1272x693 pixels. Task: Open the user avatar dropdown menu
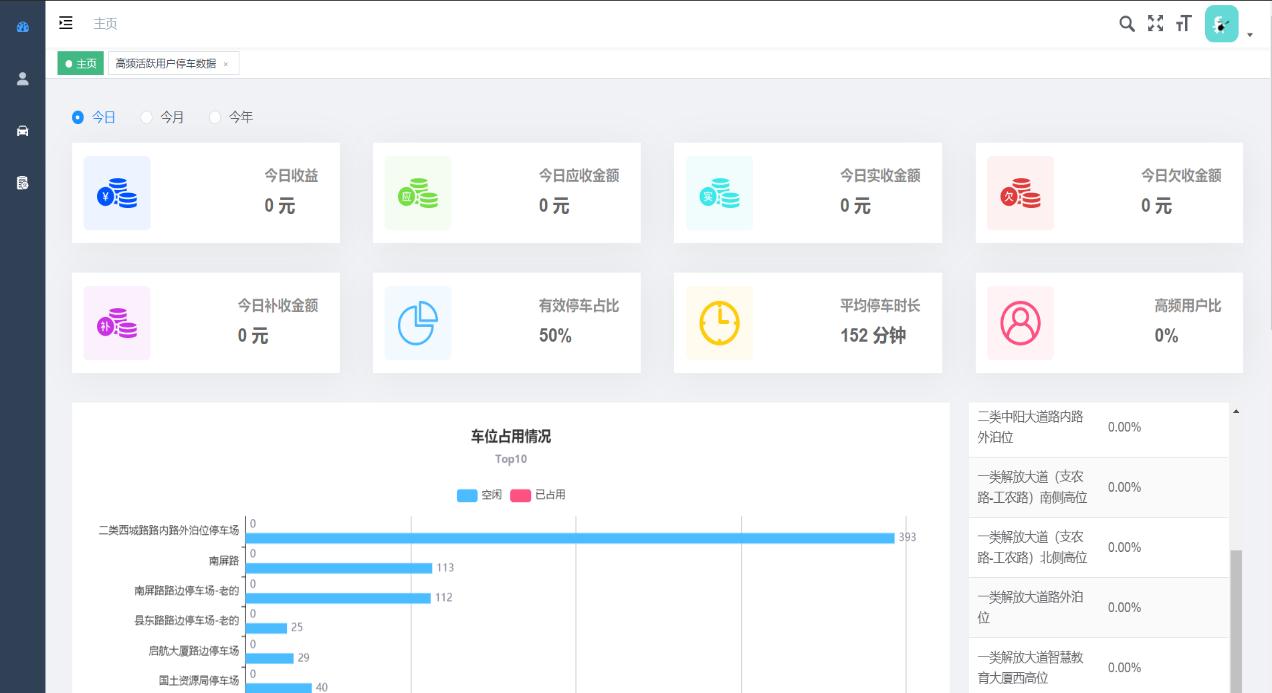[x=1221, y=24]
